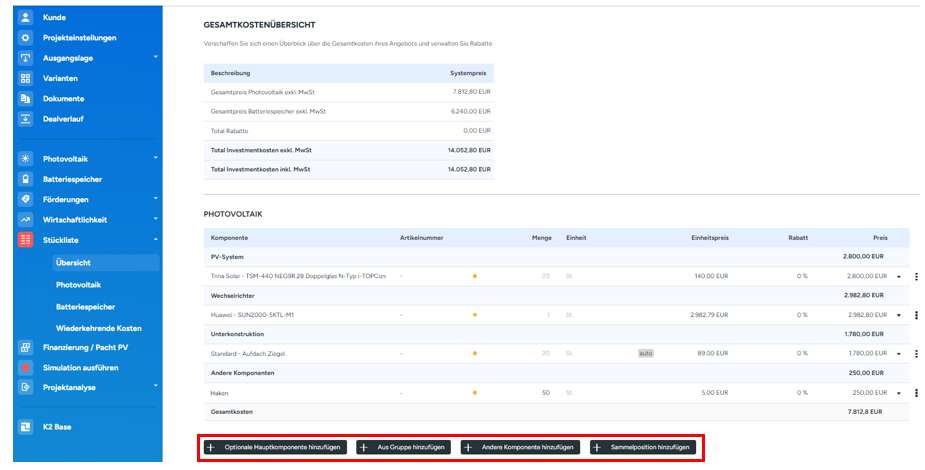925x470 pixels.
Task: Expand the Projektanalyse sidebar section
Action: (x=155, y=387)
